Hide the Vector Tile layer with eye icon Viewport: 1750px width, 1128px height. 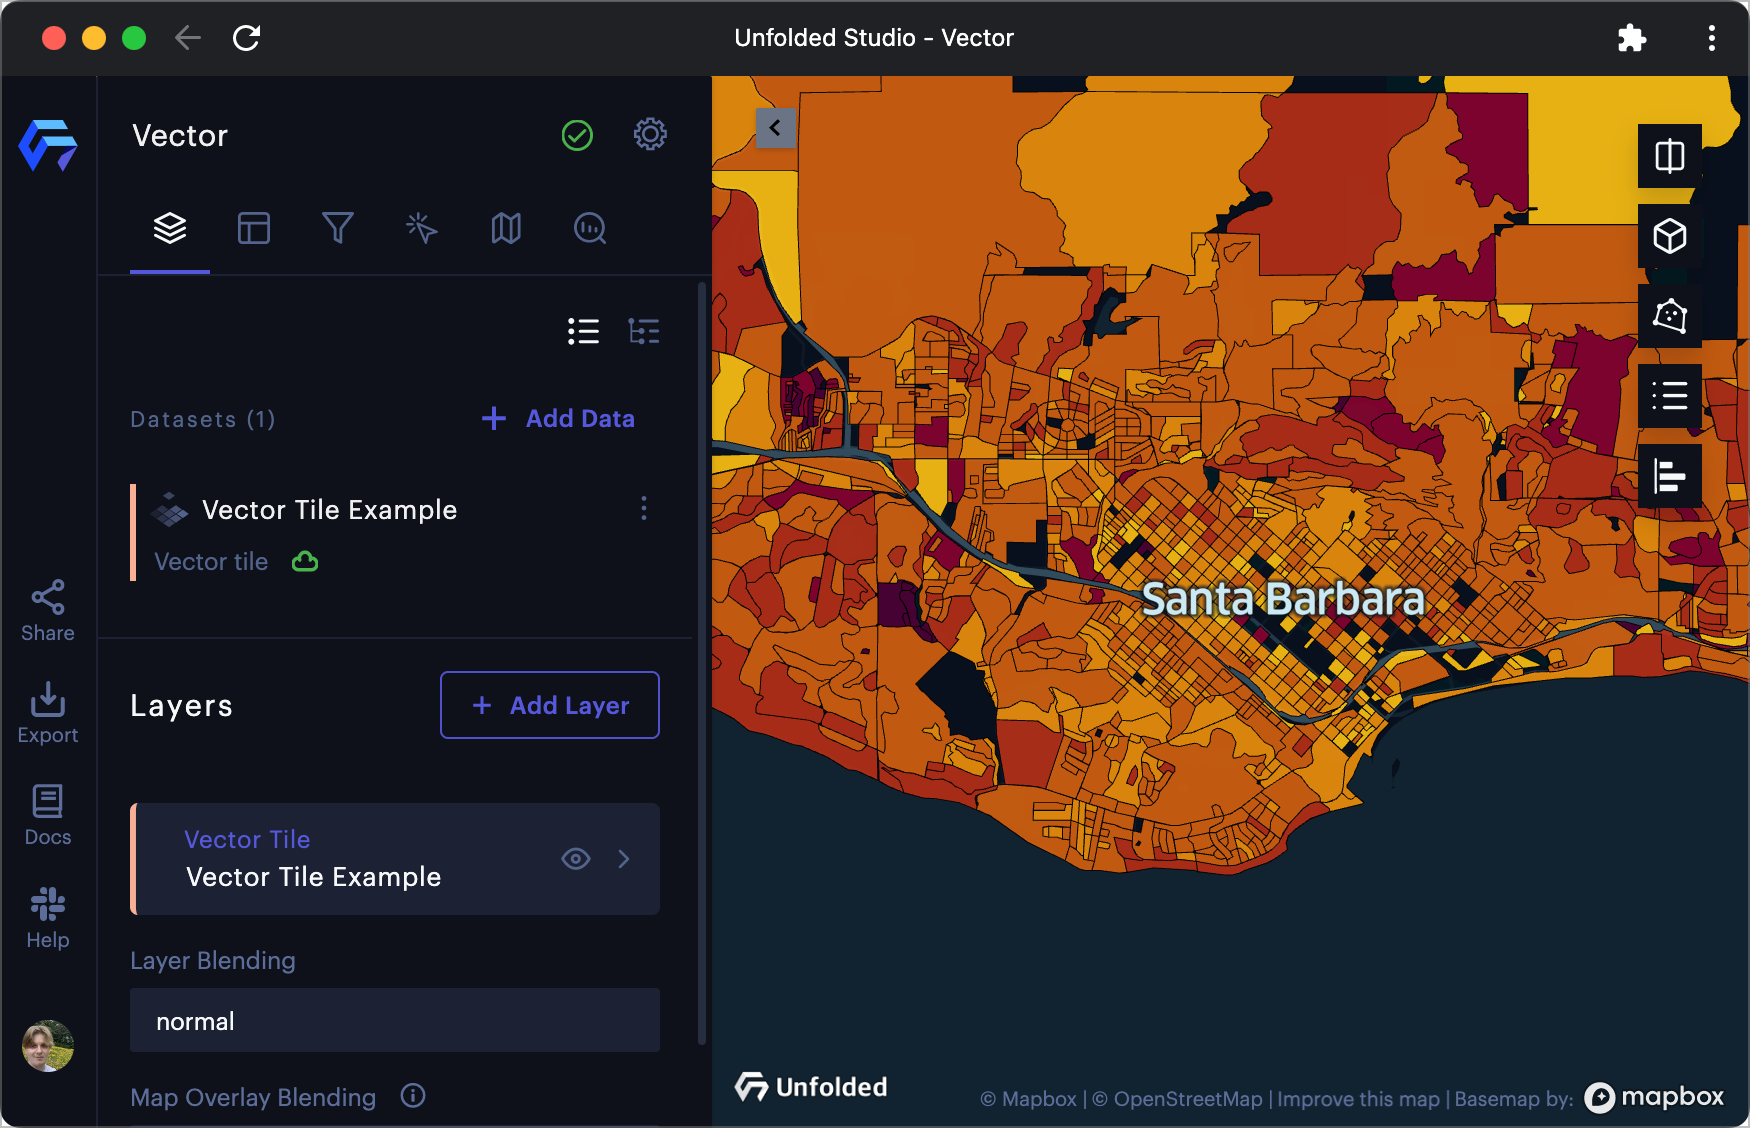(576, 859)
